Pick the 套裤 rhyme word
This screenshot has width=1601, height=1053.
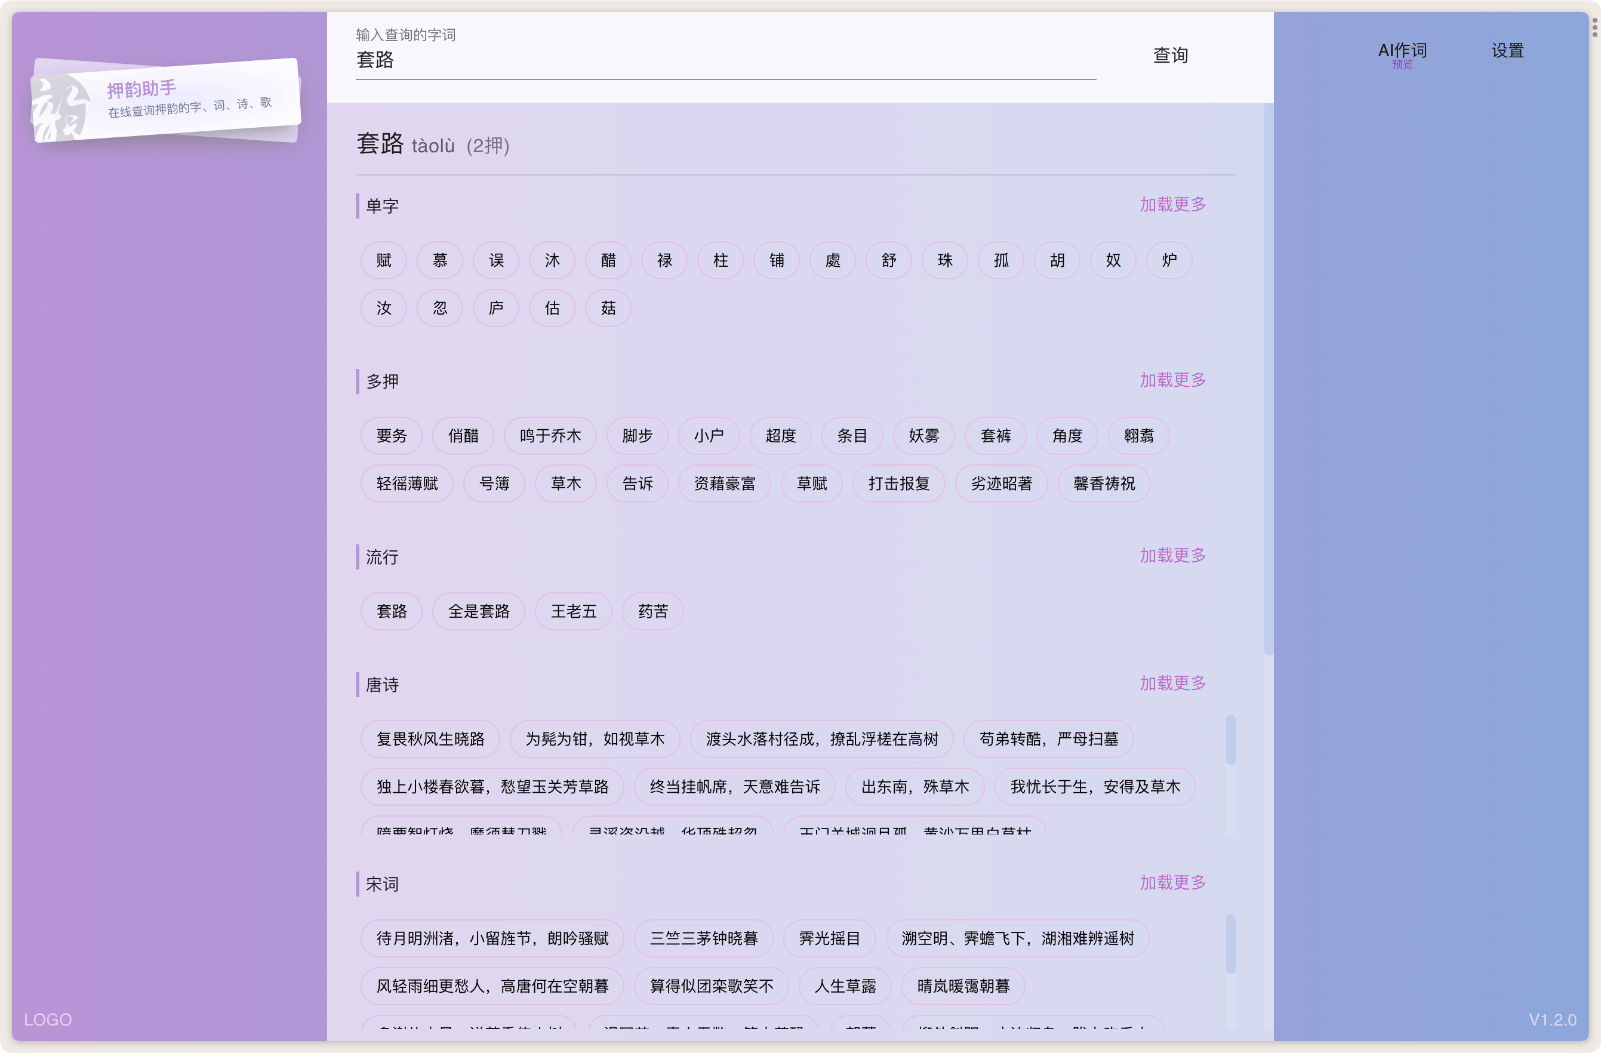996,436
